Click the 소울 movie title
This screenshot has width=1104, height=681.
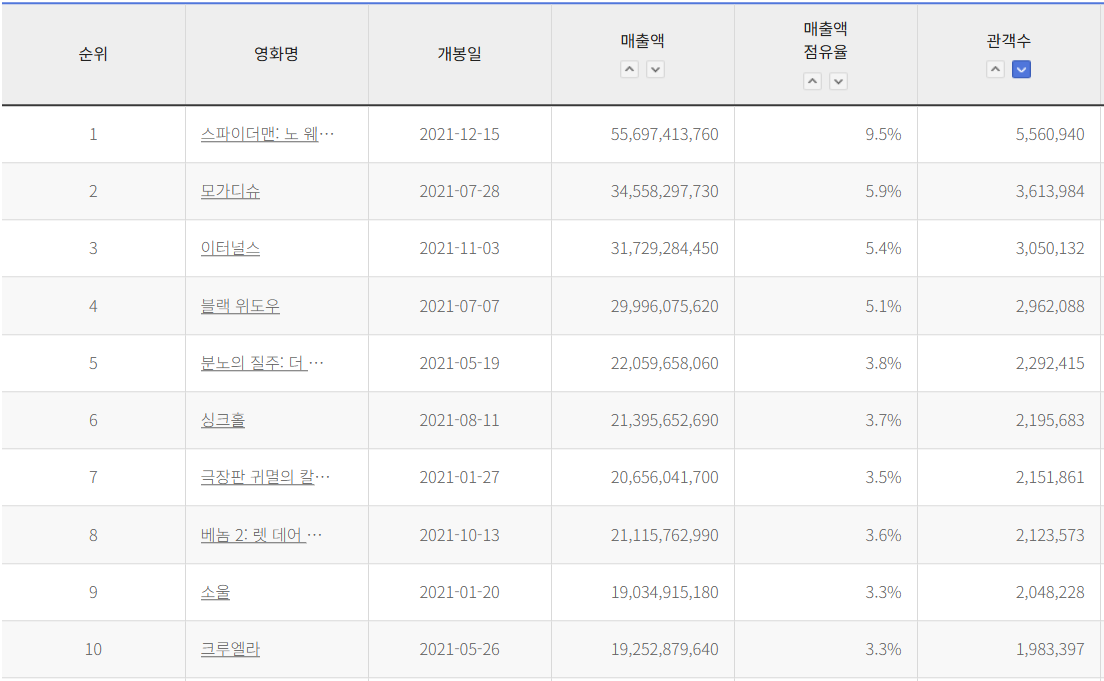click(215, 592)
